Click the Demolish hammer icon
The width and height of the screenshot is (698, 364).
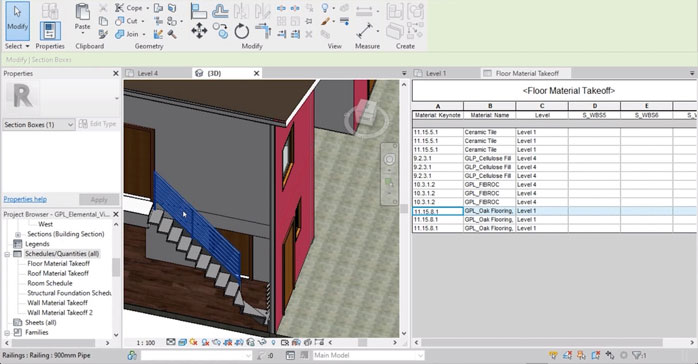click(x=172, y=34)
